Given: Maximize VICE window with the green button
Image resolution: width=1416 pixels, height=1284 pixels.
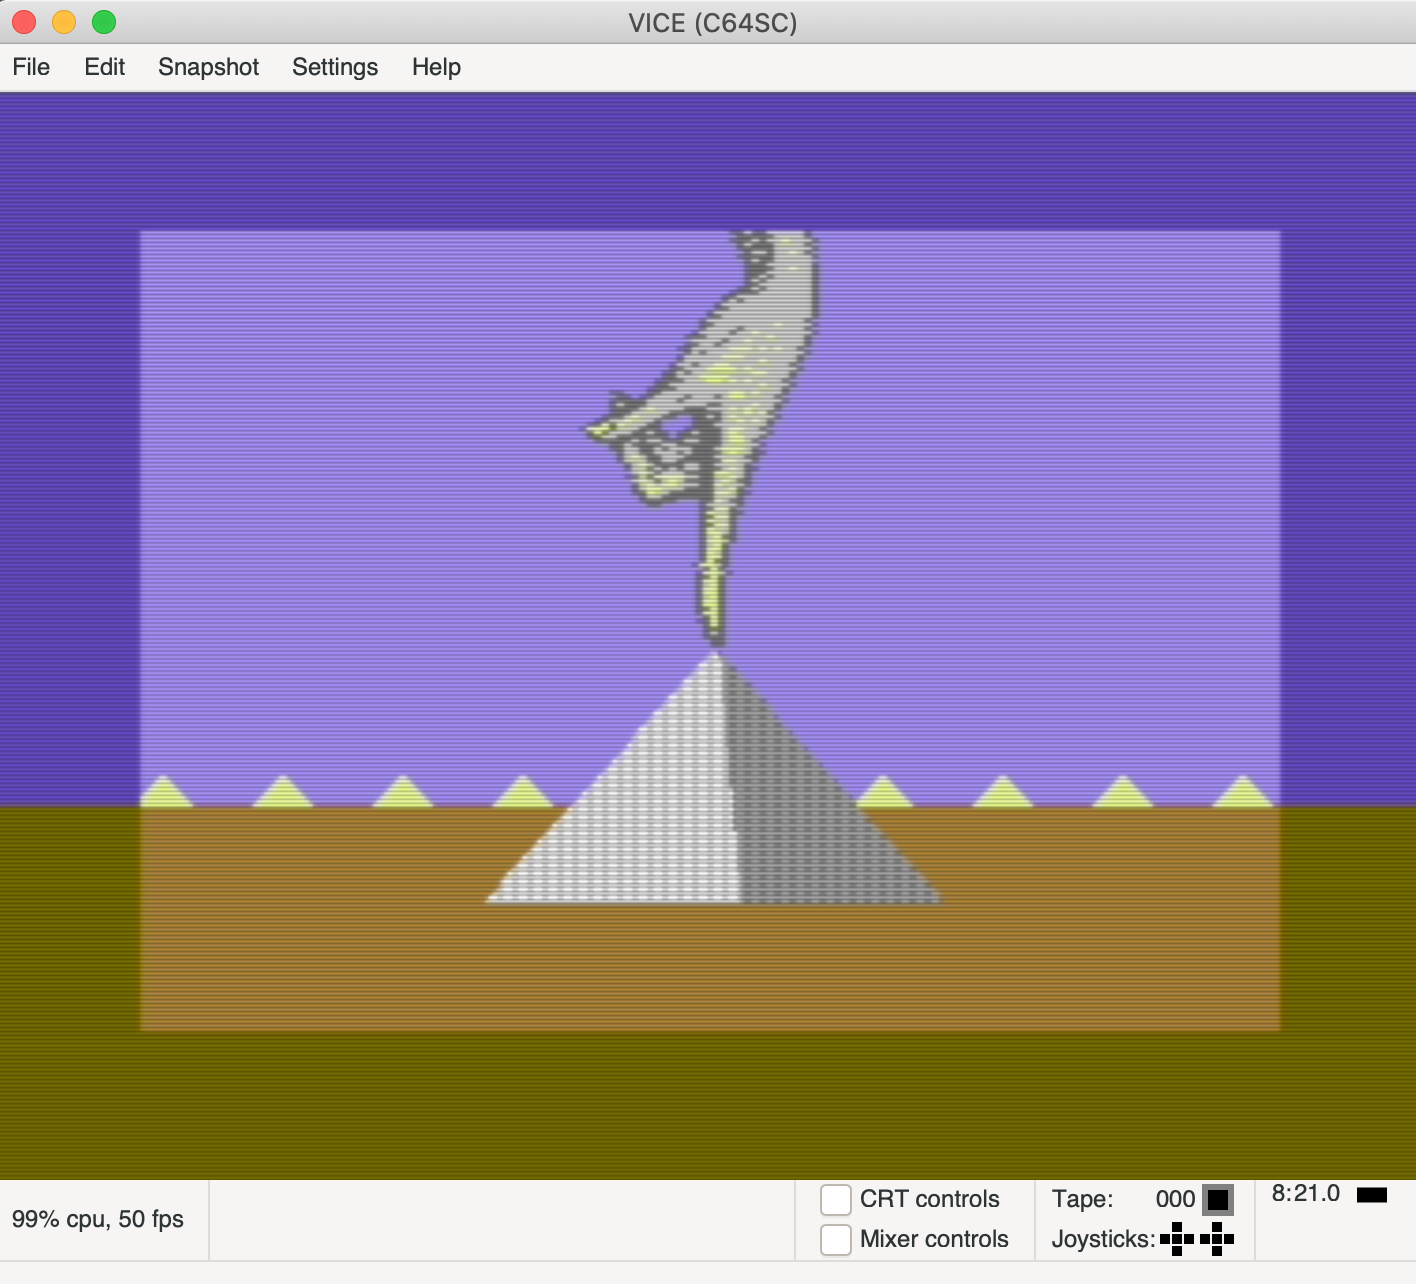Looking at the screenshot, I should coord(104,22).
